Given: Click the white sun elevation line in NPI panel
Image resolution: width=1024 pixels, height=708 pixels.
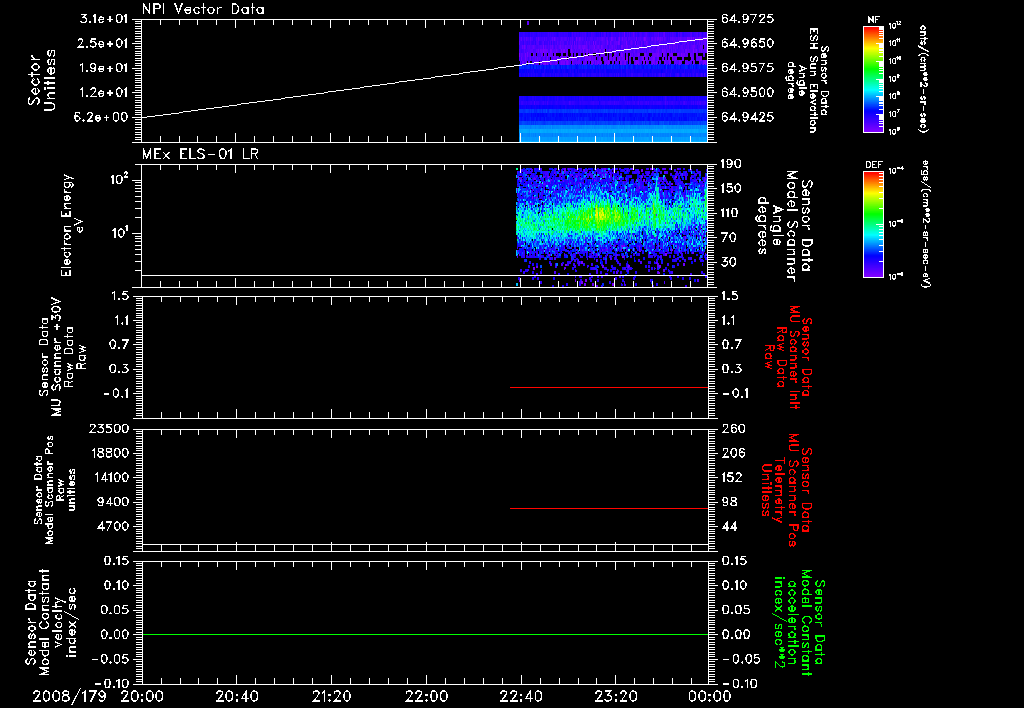Looking at the screenshot, I should click(x=425, y=78).
